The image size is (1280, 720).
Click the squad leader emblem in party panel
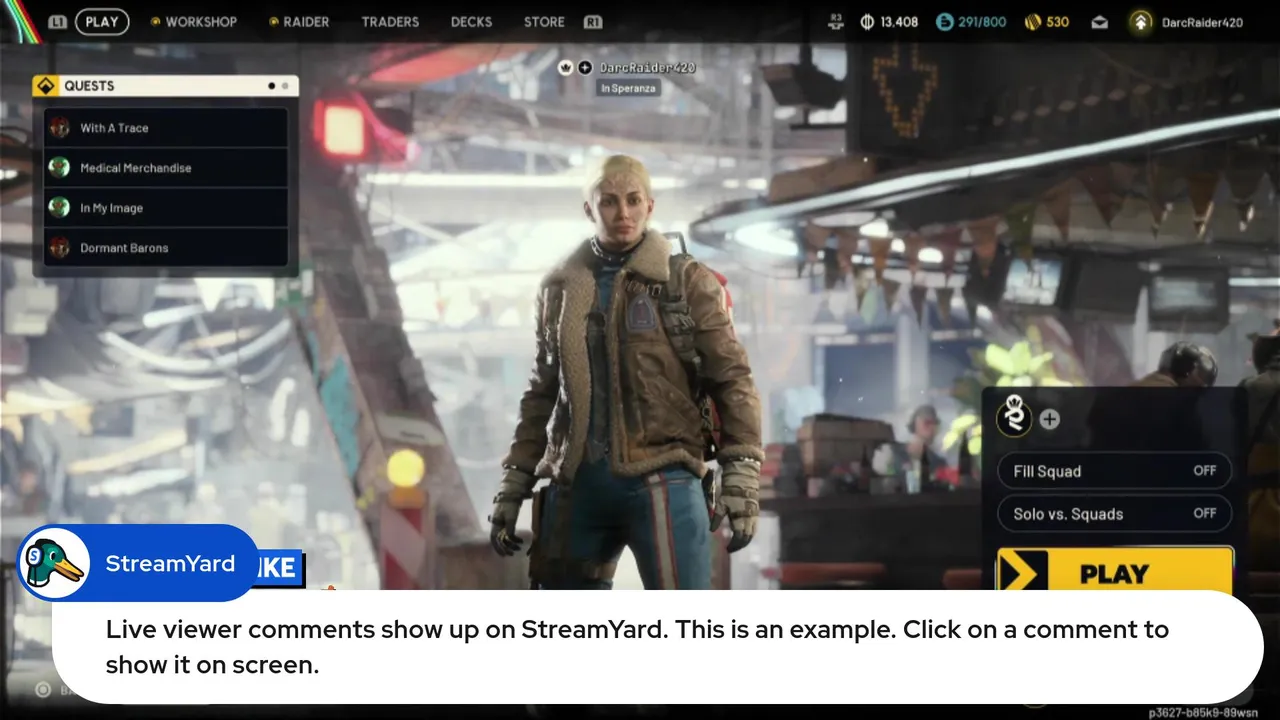(1015, 417)
